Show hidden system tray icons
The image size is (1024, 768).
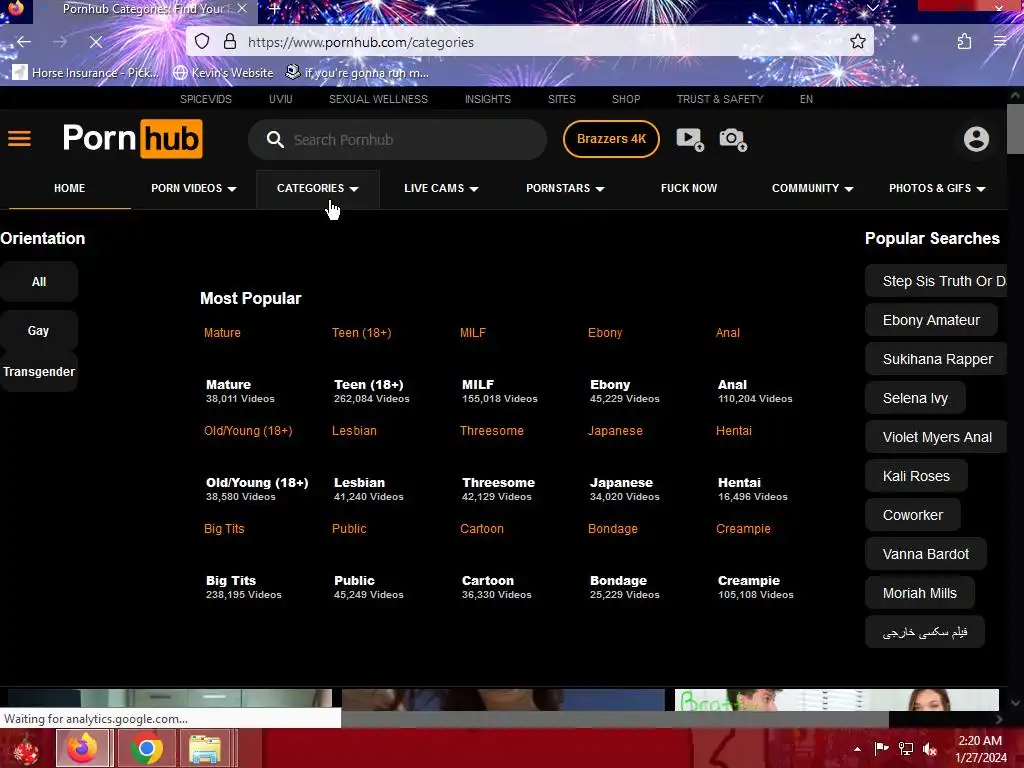point(857,749)
